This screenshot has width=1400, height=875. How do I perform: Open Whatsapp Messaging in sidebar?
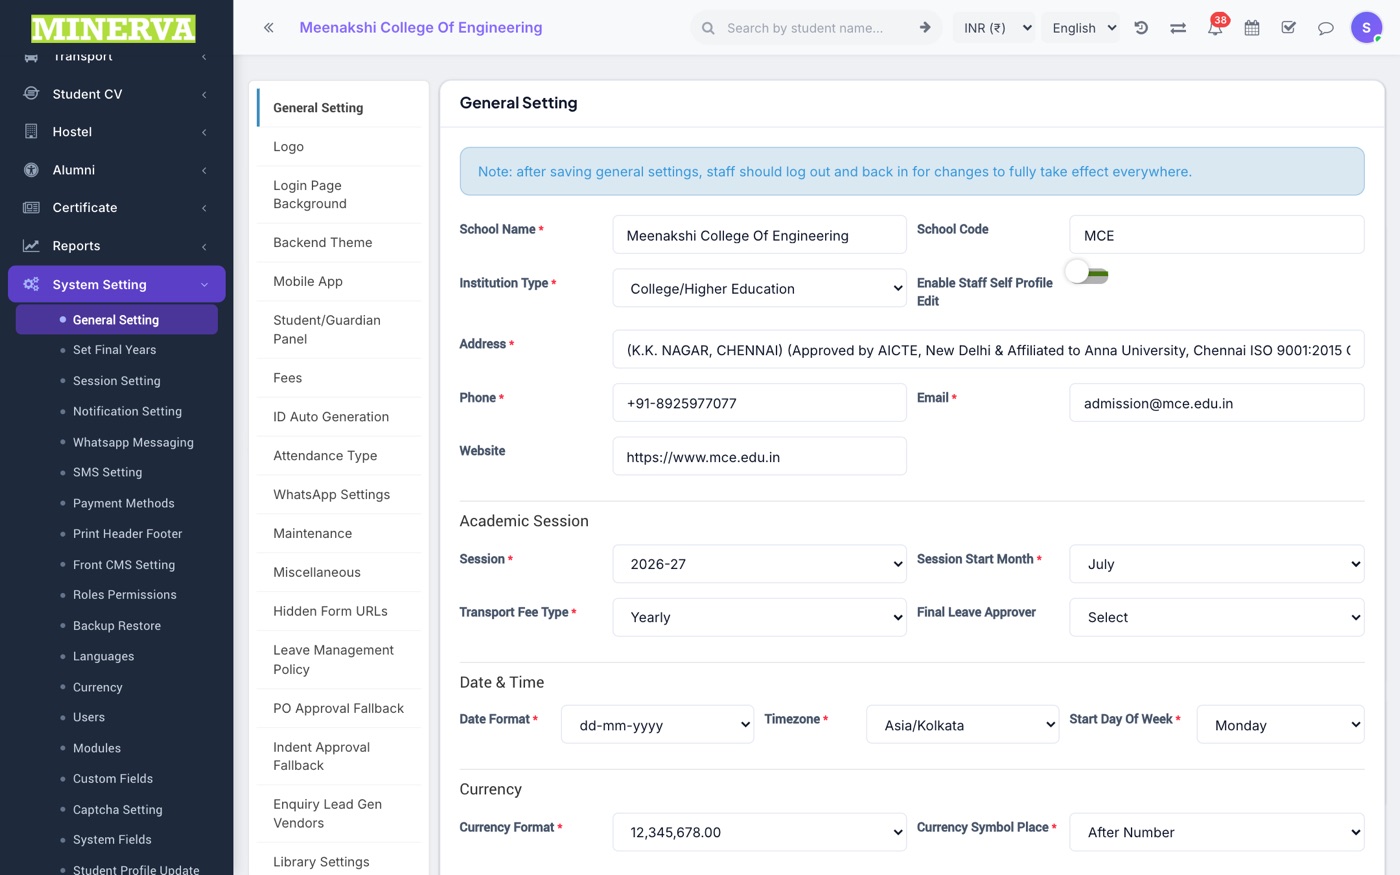pos(133,442)
